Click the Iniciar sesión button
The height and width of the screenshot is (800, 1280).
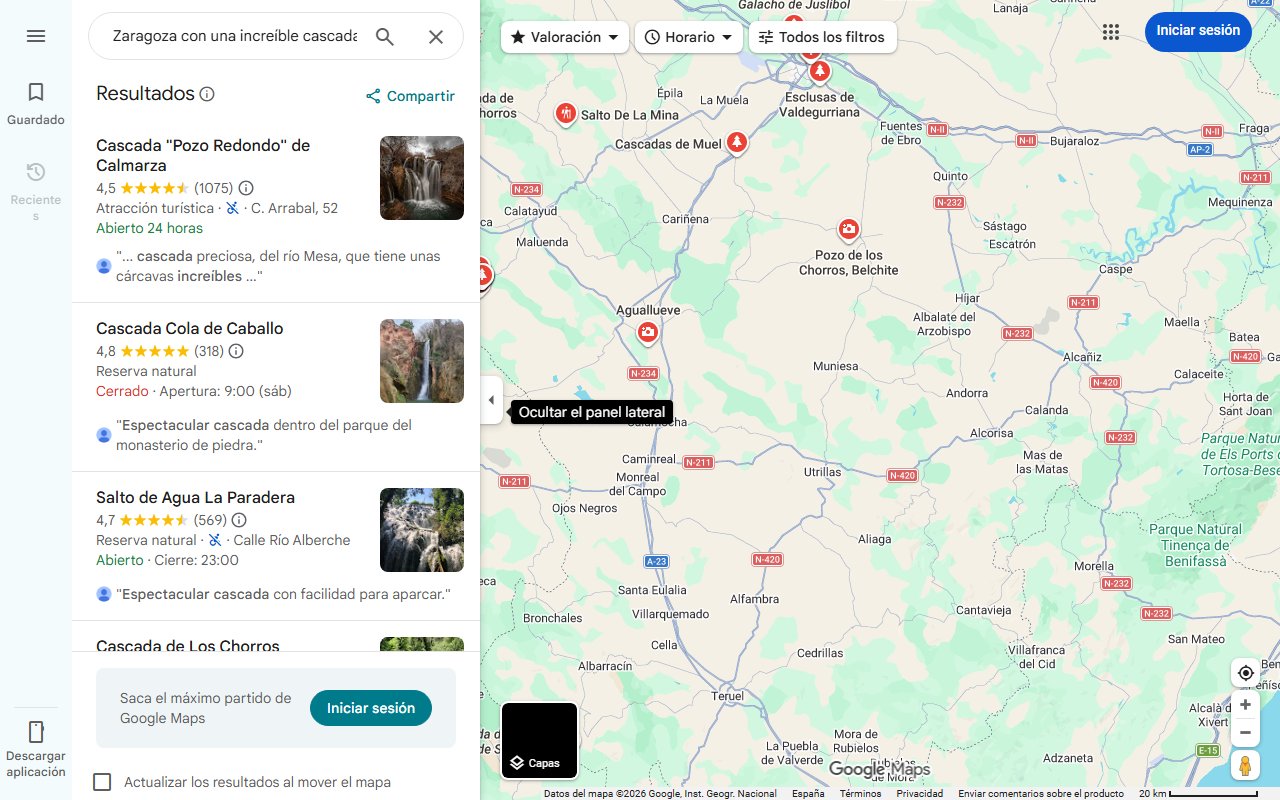click(x=1198, y=31)
